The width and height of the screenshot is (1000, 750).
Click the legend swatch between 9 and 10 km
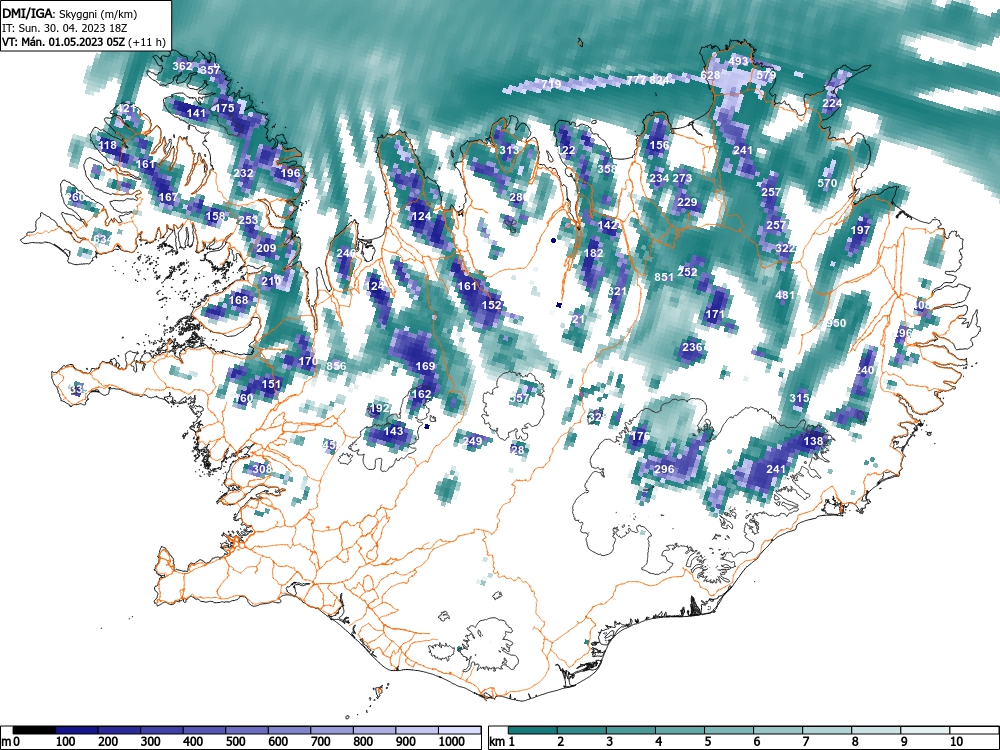[x=925, y=730]
